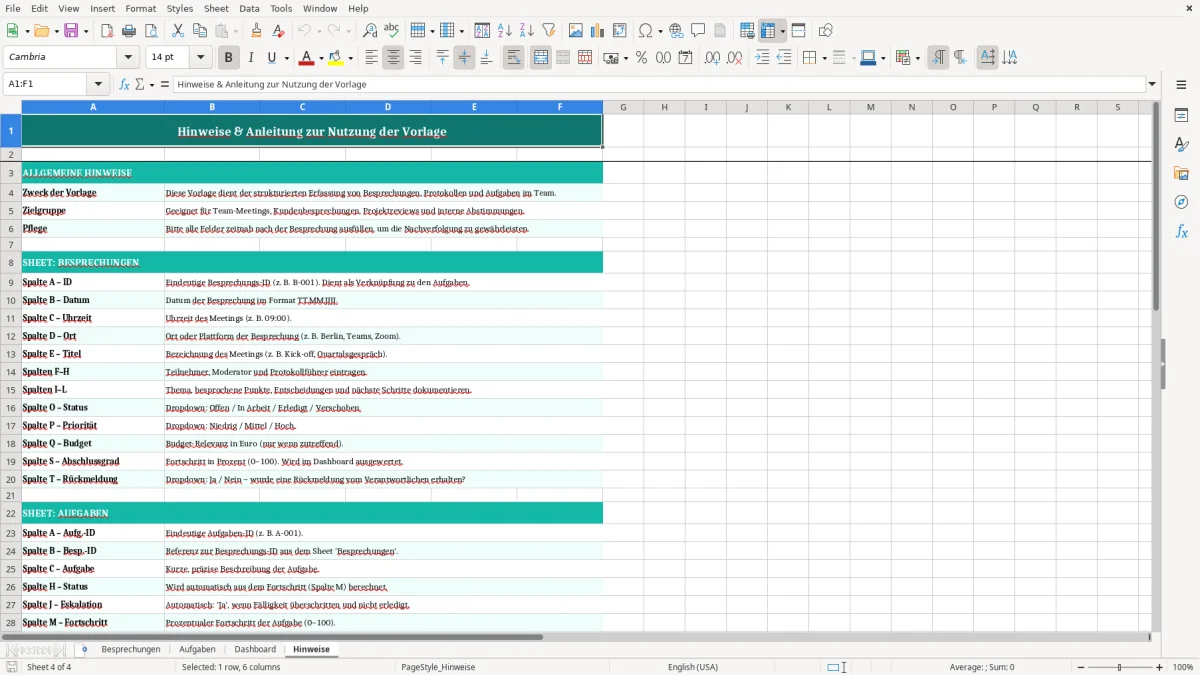
Task: Open the Freeze Rows and Columns dropdown arrow
Action: [x=782, y=31]
